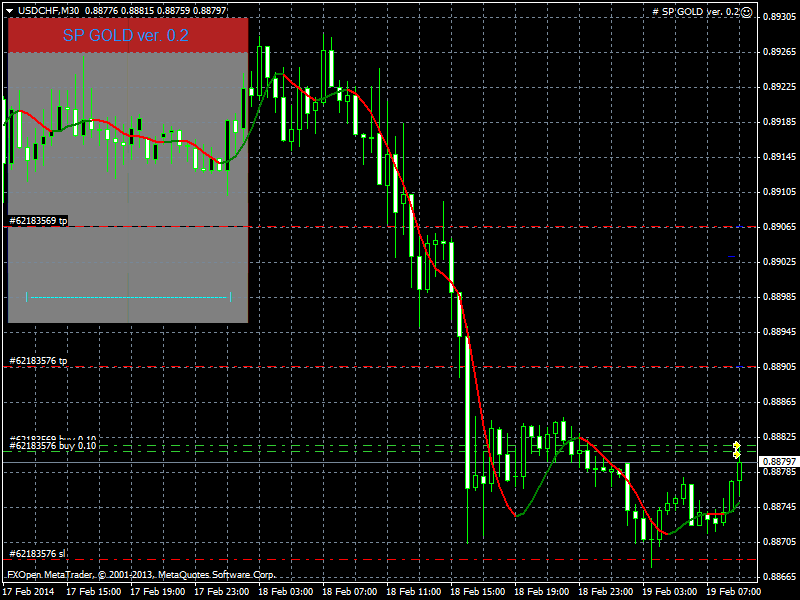800x600 pixels.
Task: Click the '#62183576 tp' take-profit label
Action: click(38, 361)
